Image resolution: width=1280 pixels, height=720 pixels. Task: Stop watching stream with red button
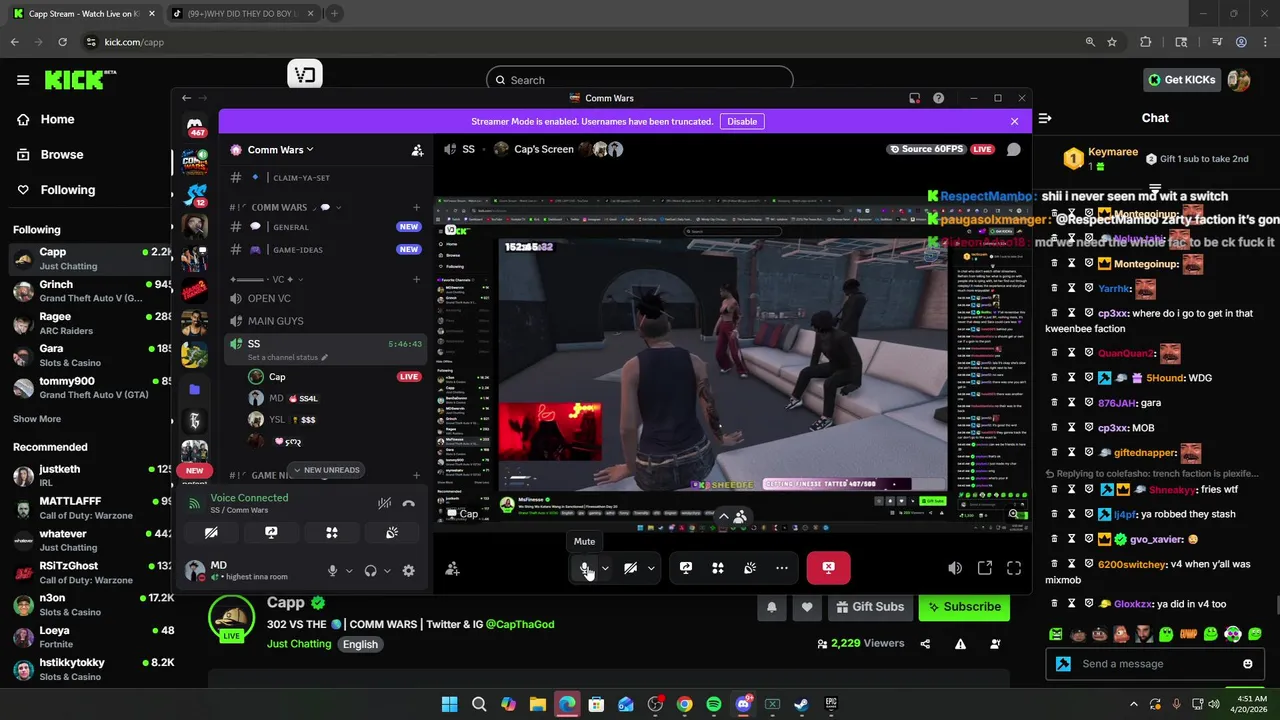pos(828,568)
